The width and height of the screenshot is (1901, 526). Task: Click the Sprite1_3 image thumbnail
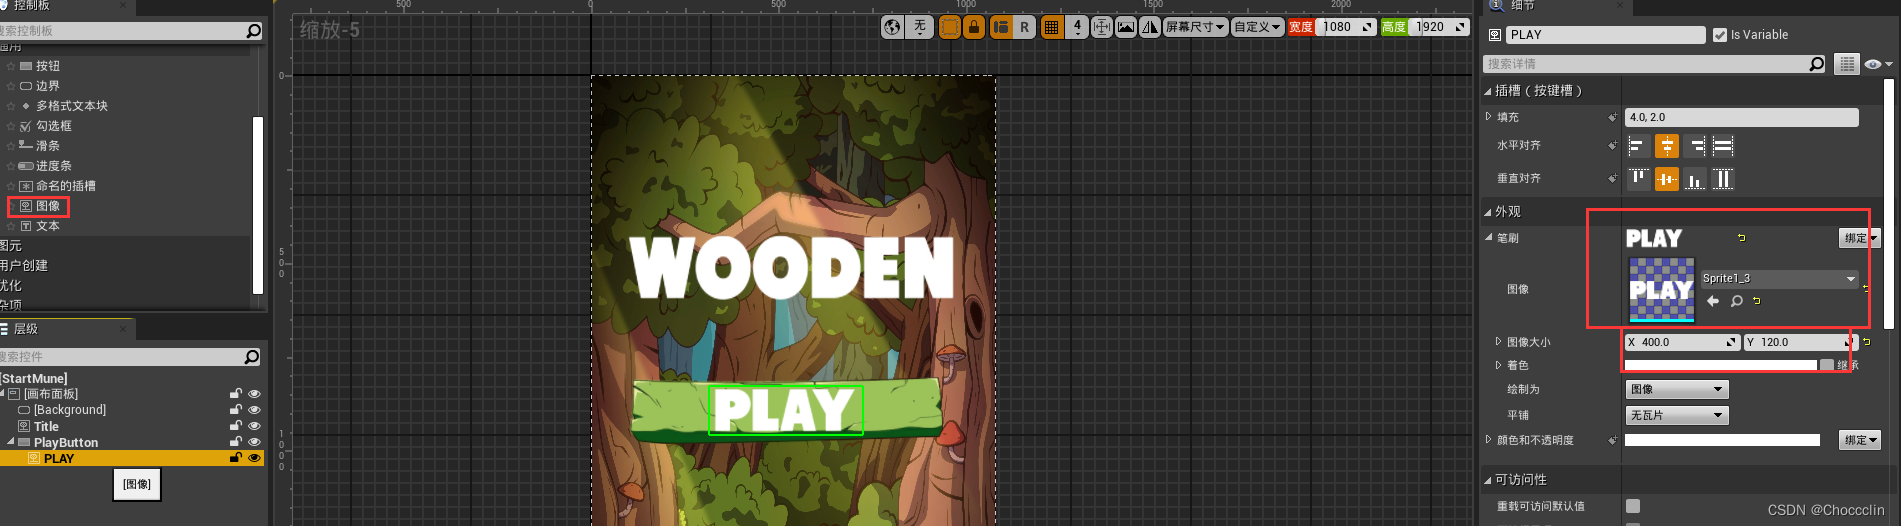click(x=1662, y=290)
